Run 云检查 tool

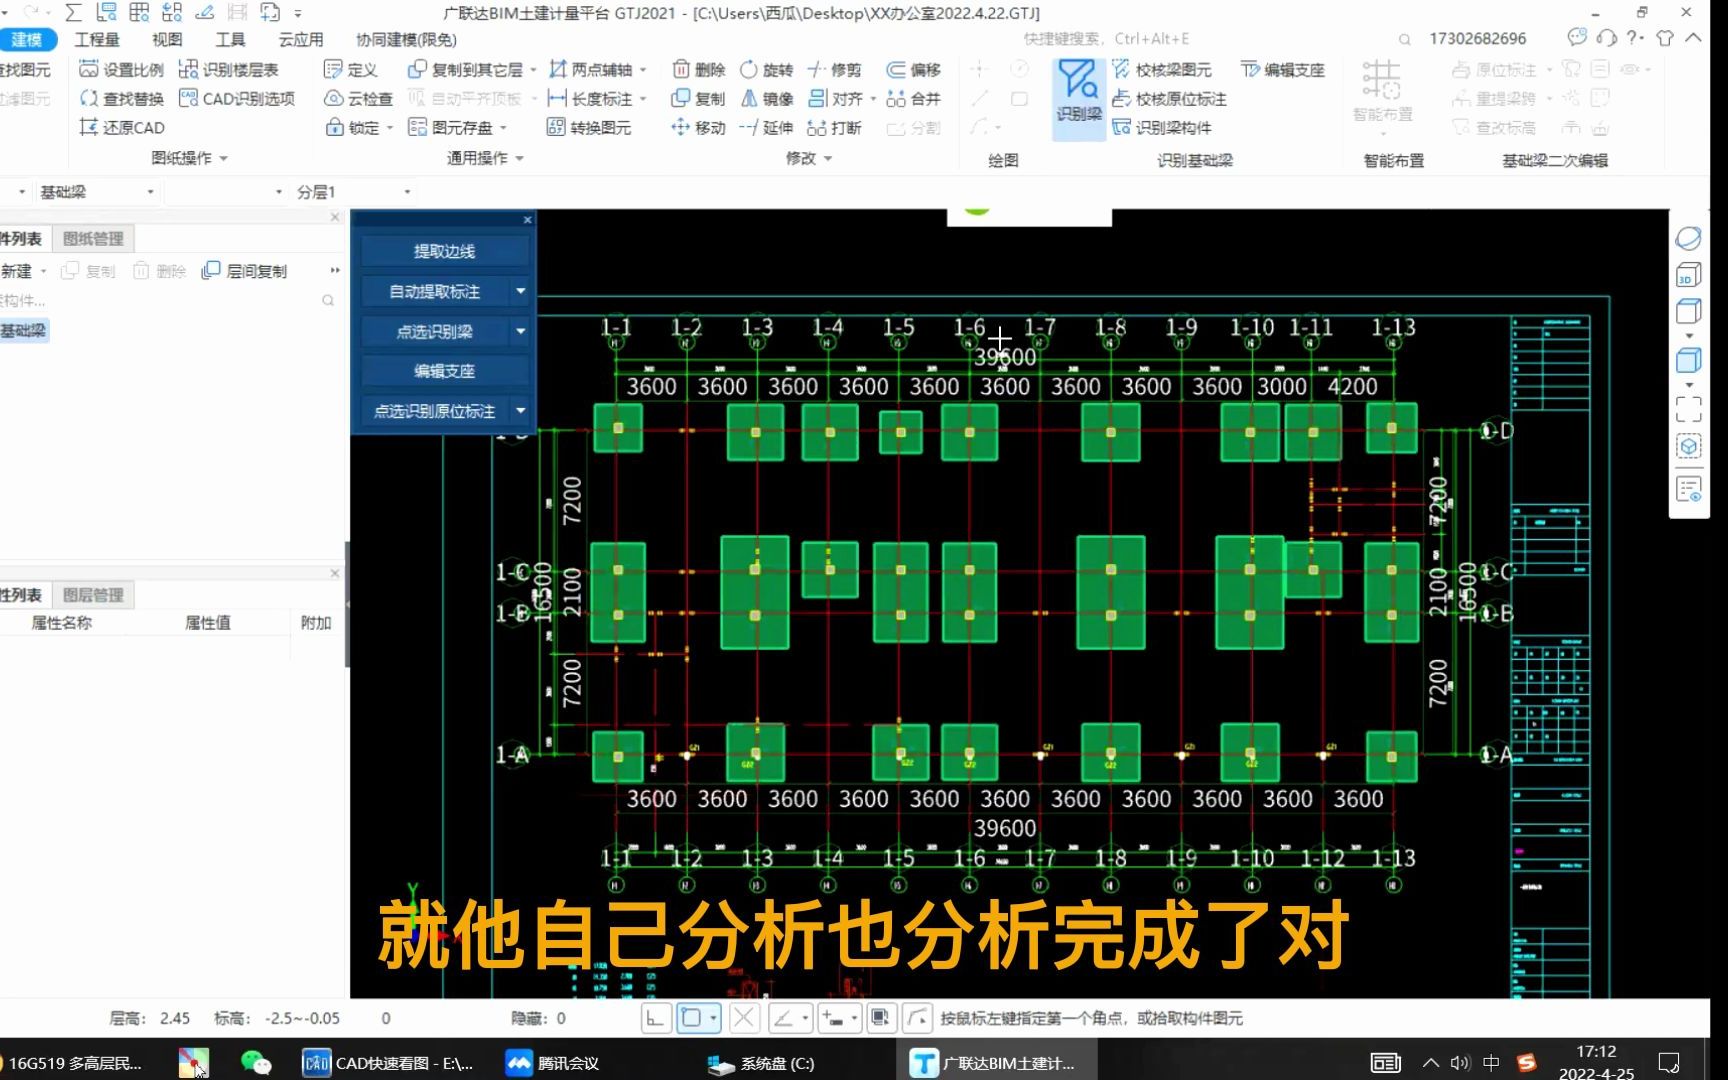click(x=358, y=98)
